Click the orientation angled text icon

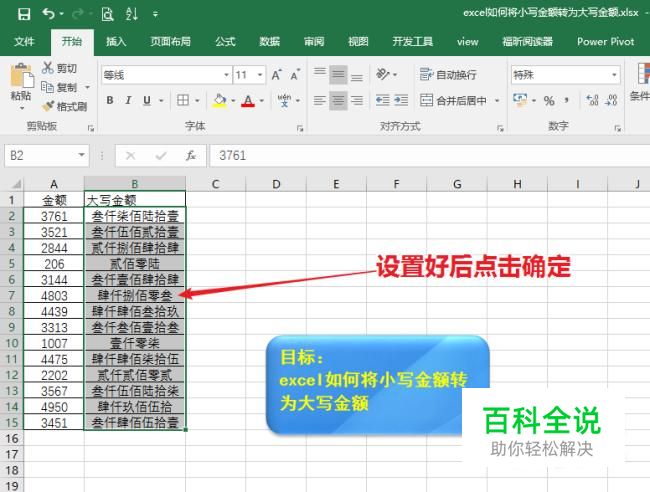(x=383, y=75)
